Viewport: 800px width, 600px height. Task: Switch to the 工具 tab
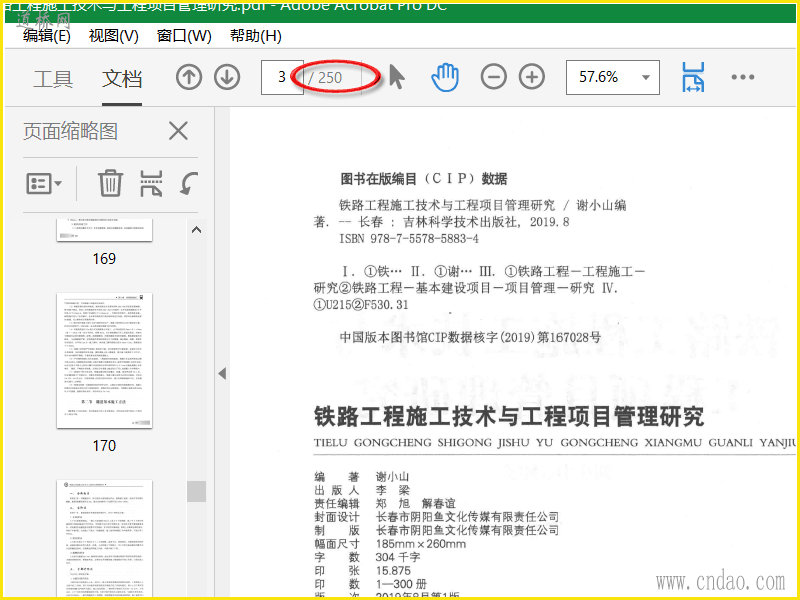(53, 79)
